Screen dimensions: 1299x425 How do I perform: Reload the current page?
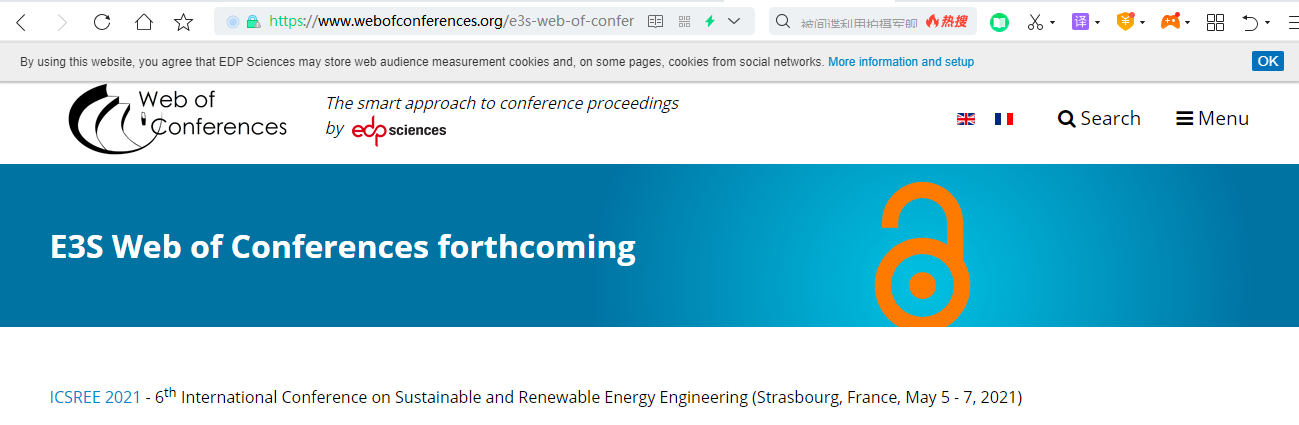click(x=102, y=21)
